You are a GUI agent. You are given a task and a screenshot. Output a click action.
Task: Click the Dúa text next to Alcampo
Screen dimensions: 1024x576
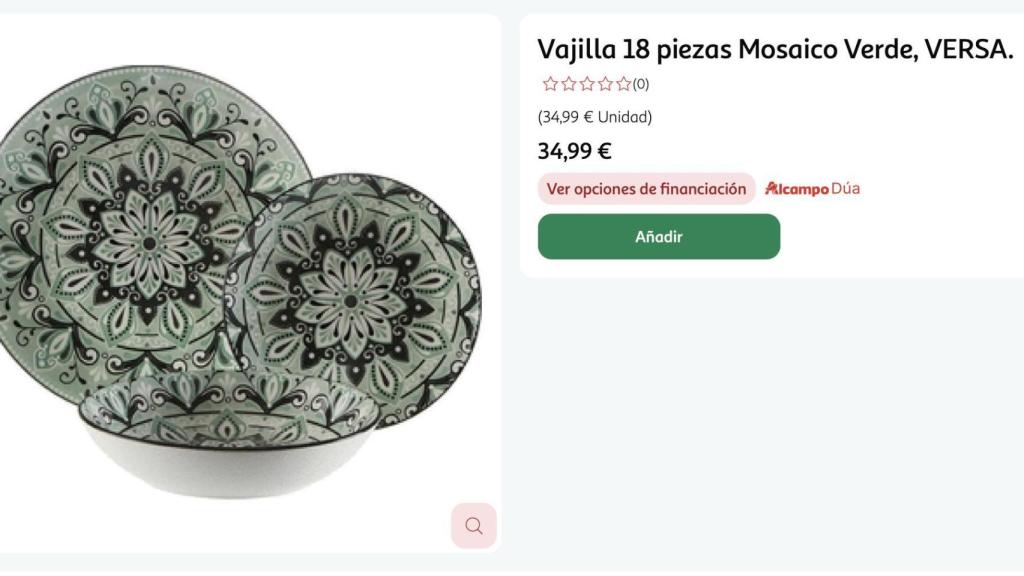coord(845,188)
